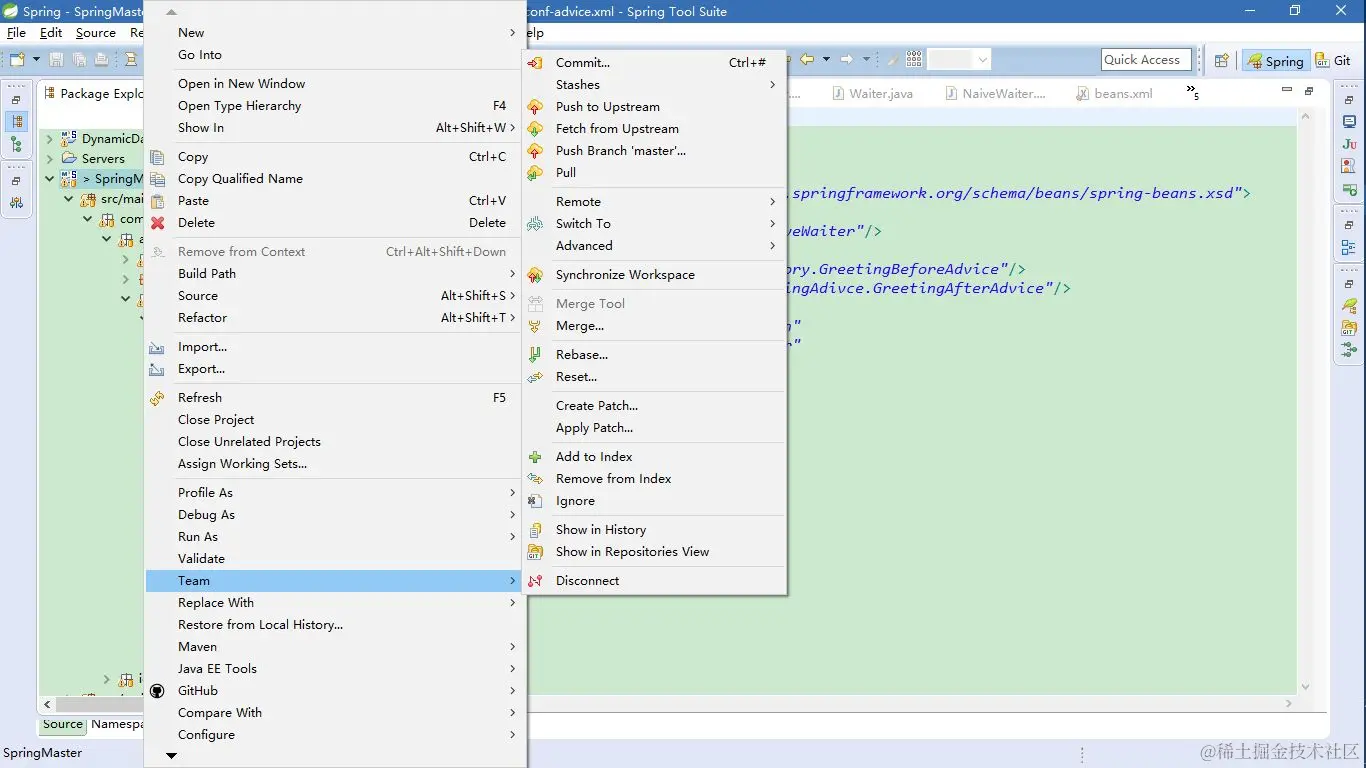The width and height of the screenshot is (1366, 768).
Task: Minimize the editor area view
Action: 1287,90
